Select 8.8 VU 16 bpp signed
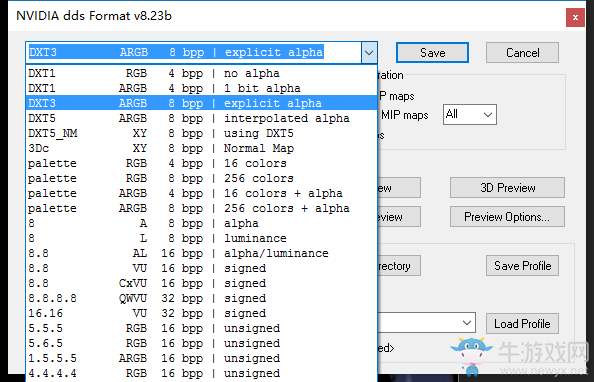 201,268
